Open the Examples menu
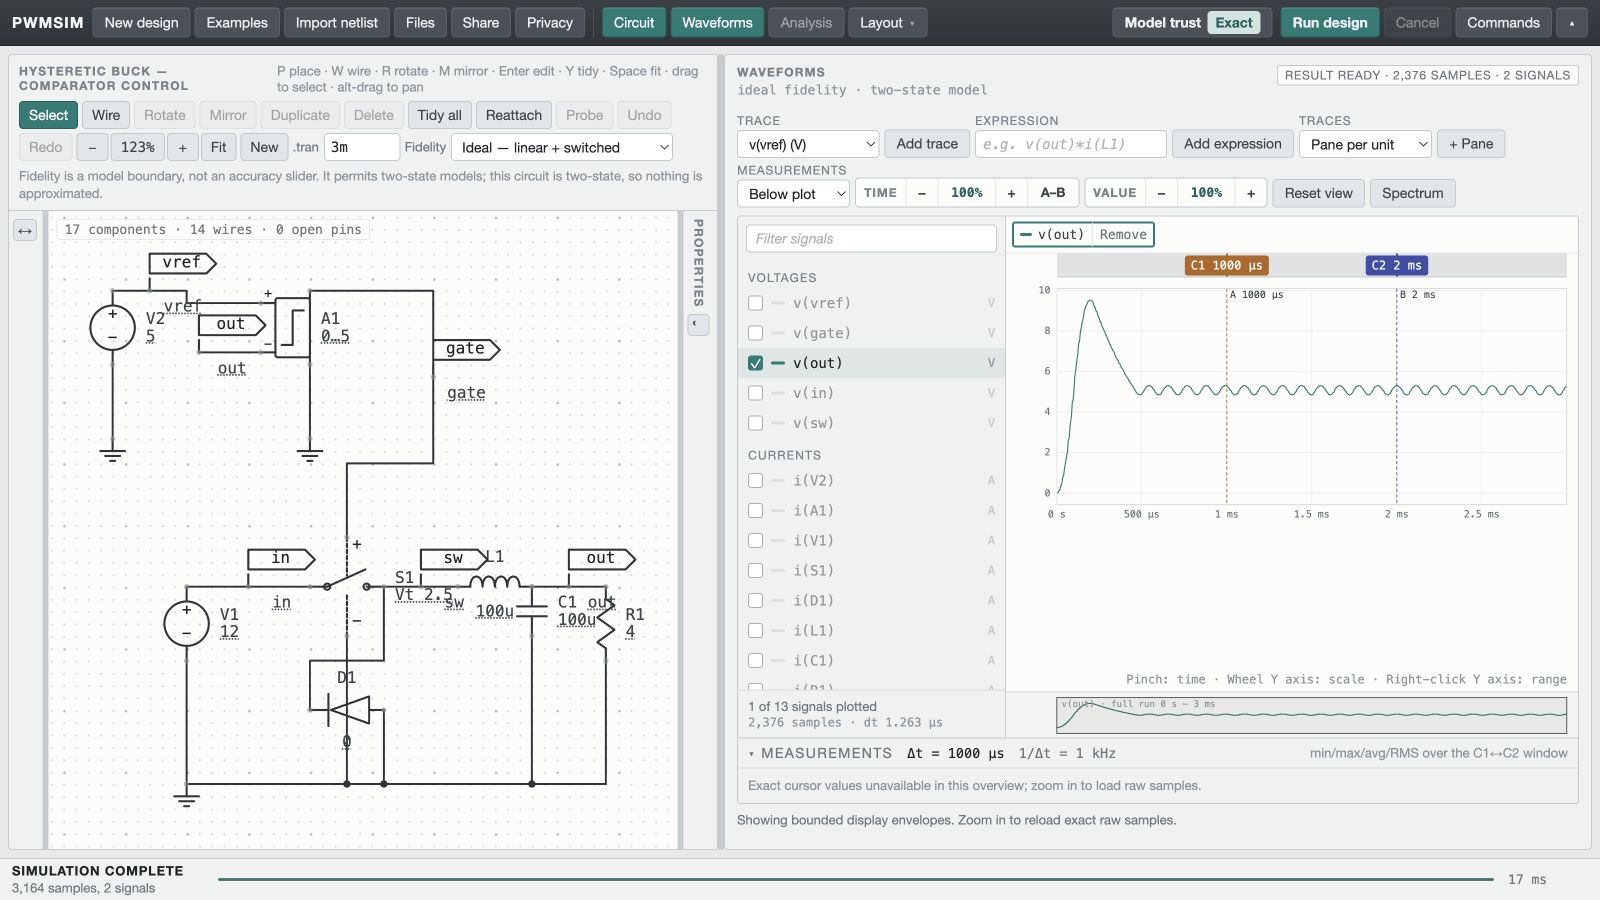1600x900 pixels. [x=237, y=23]
